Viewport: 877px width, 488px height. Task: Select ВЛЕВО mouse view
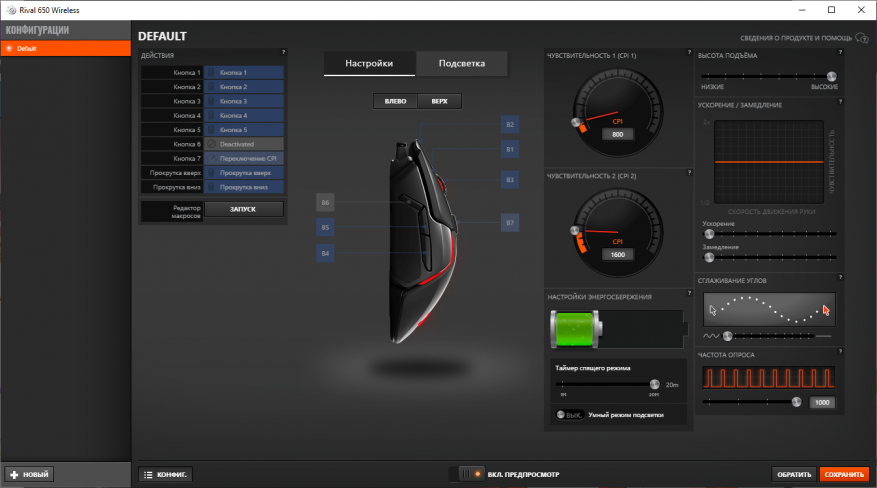point(395,101)
